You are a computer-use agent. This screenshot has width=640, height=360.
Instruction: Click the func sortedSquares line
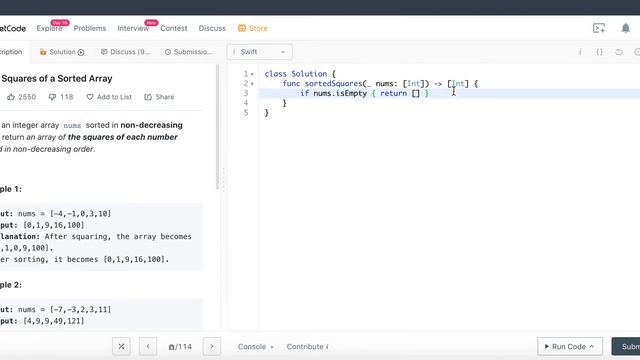coord(380,84)
